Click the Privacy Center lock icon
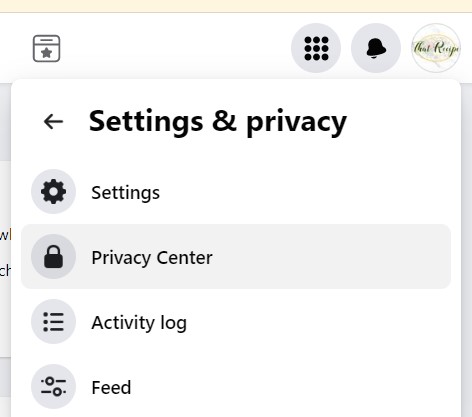Screen dimensions: 472x417 click(x=53, y=257)
